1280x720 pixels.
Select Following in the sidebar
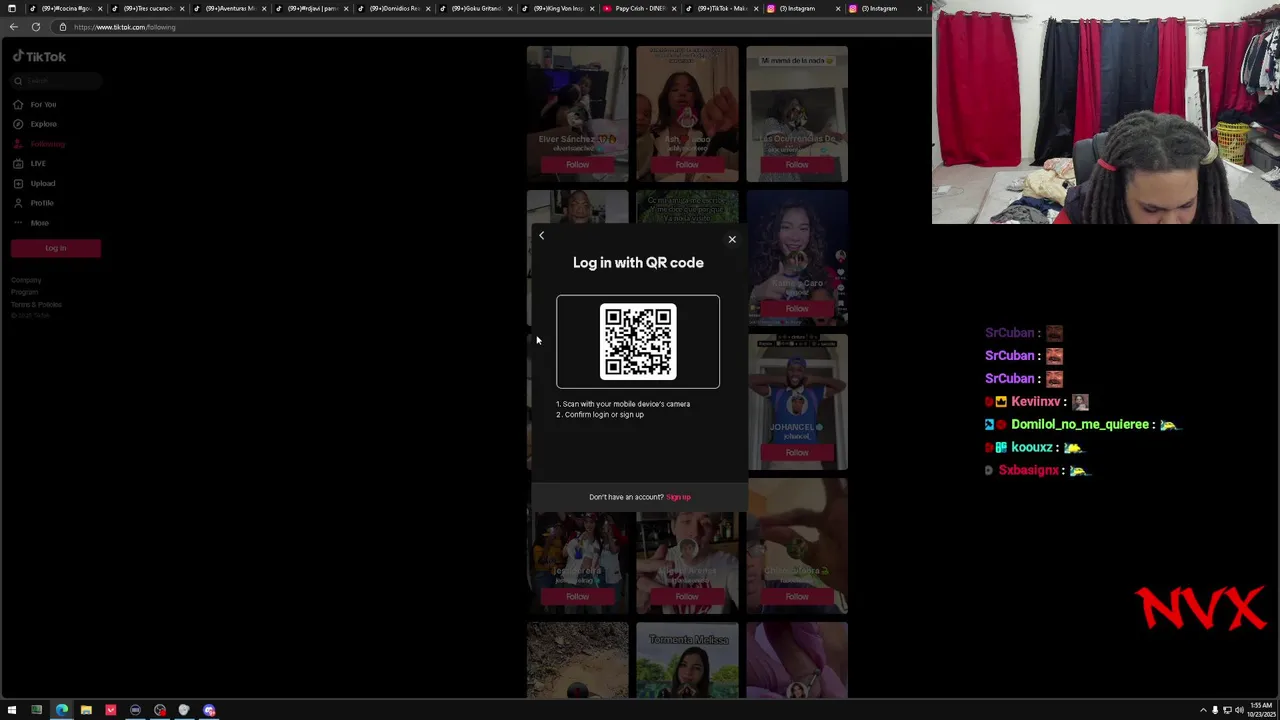click(47, 144)
